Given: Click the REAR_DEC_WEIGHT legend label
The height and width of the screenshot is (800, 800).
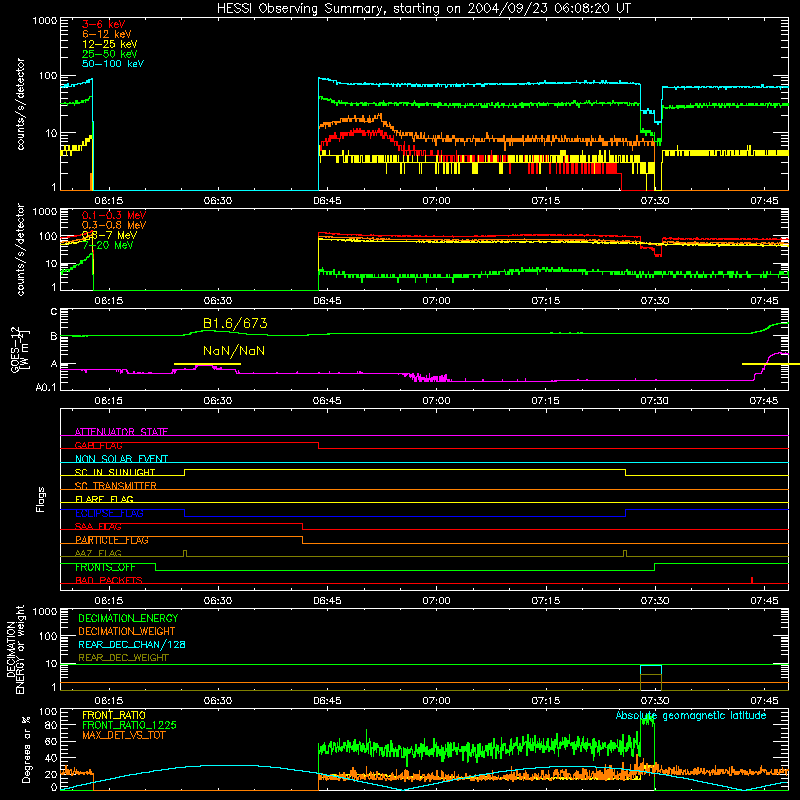Looking at the screenshot, I should [x=123, y=658].
